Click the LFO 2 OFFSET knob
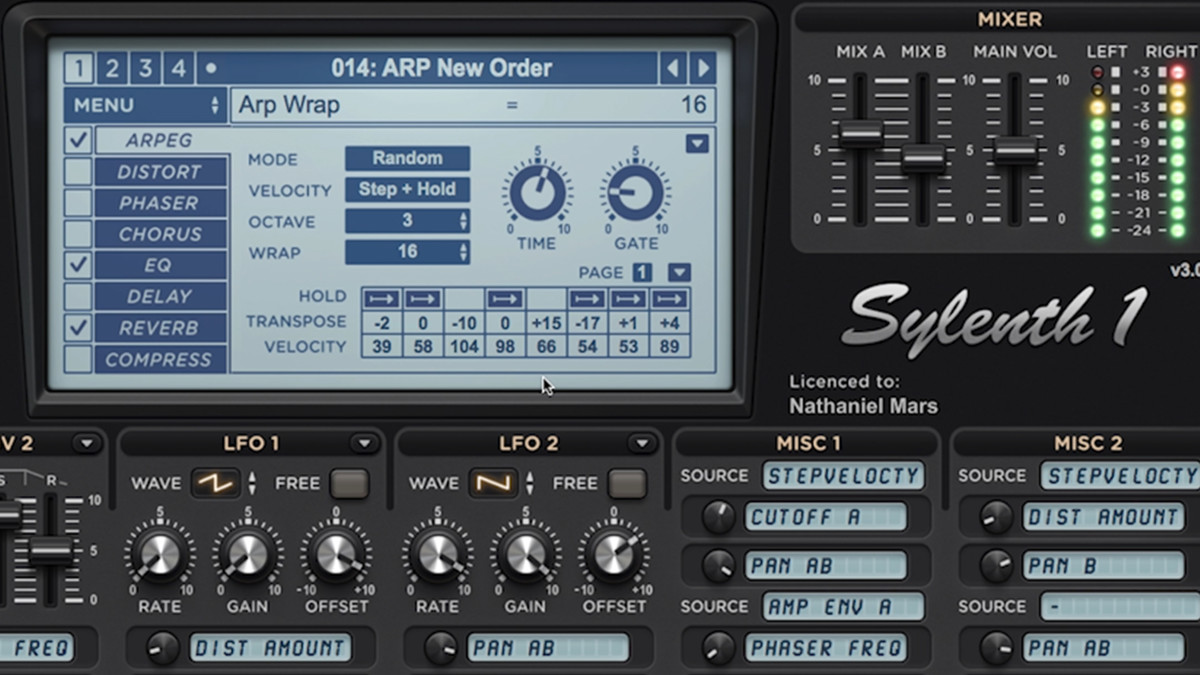The image size is (1200, 675). coord(614,554)
